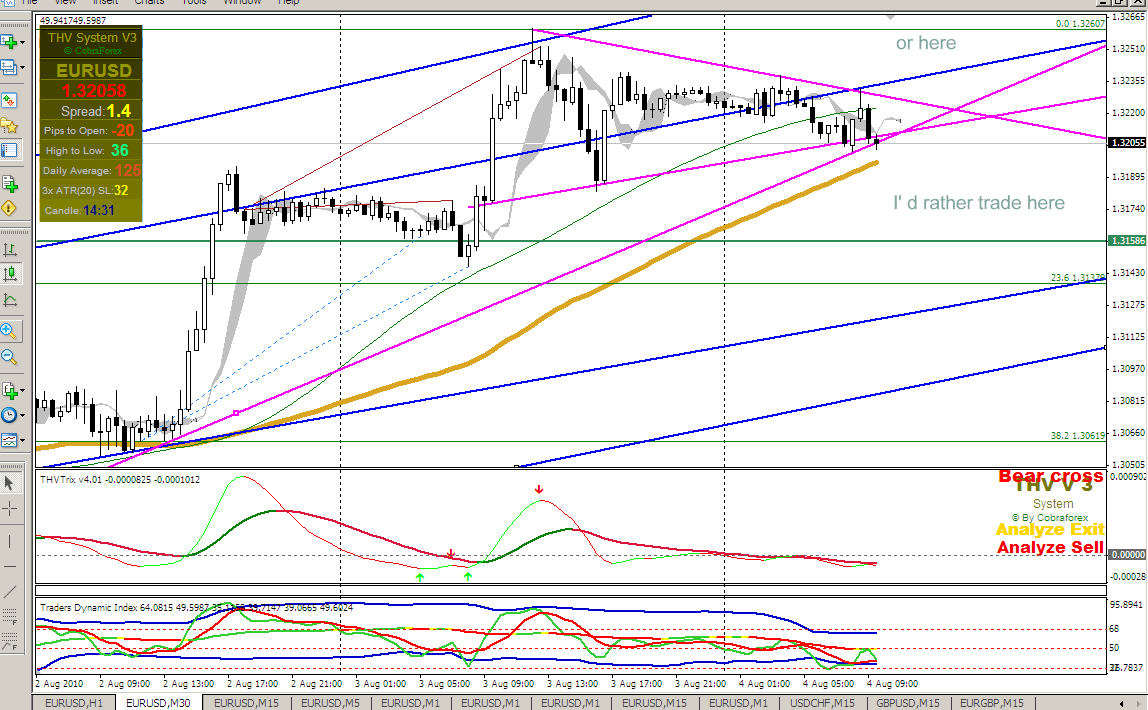Select the candlestick chart style icon
This screenshot has height=710, width=1148.
[x=10, y=274]
